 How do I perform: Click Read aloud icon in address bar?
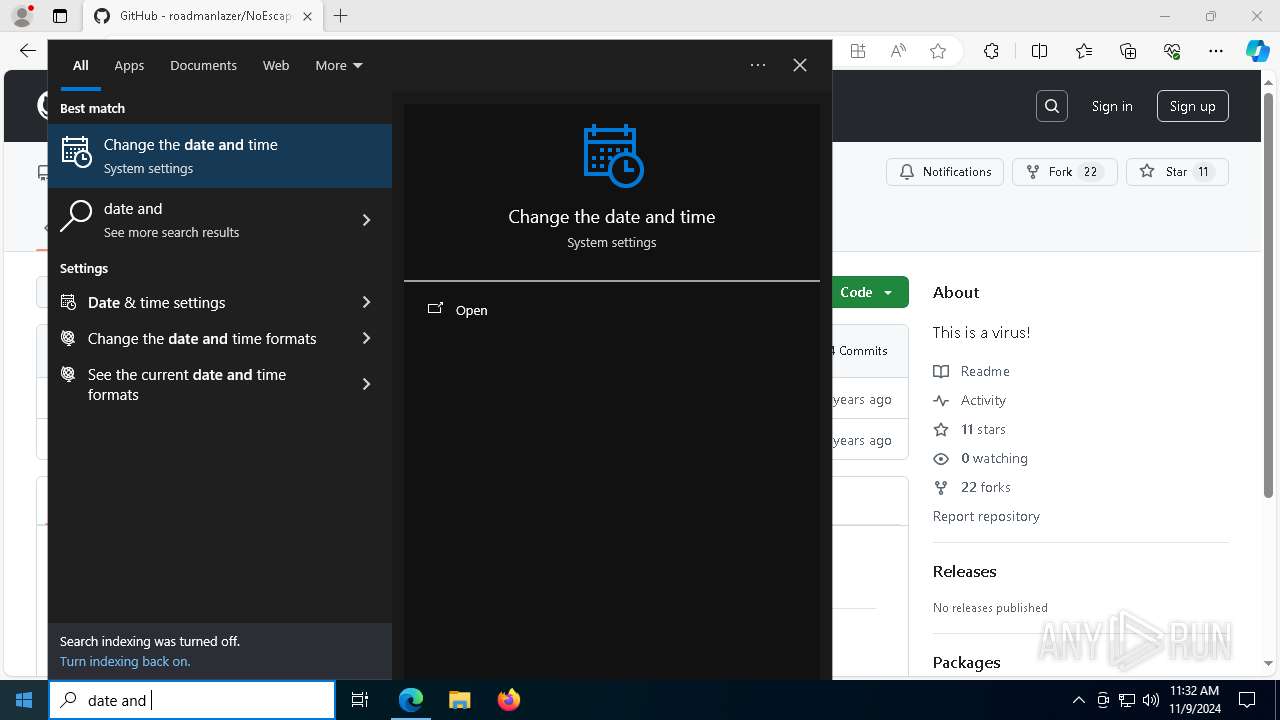coord(898,51)
